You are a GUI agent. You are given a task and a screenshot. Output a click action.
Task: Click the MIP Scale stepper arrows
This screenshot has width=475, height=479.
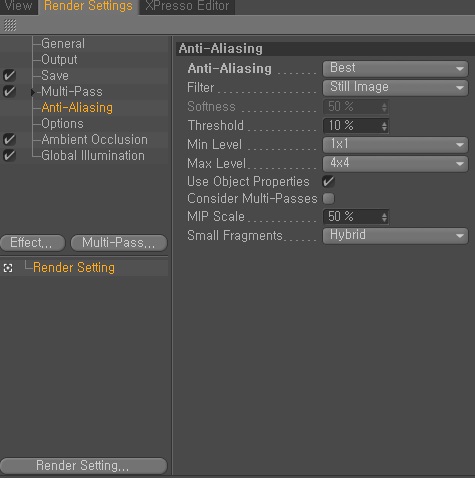(x=384, y=217)
